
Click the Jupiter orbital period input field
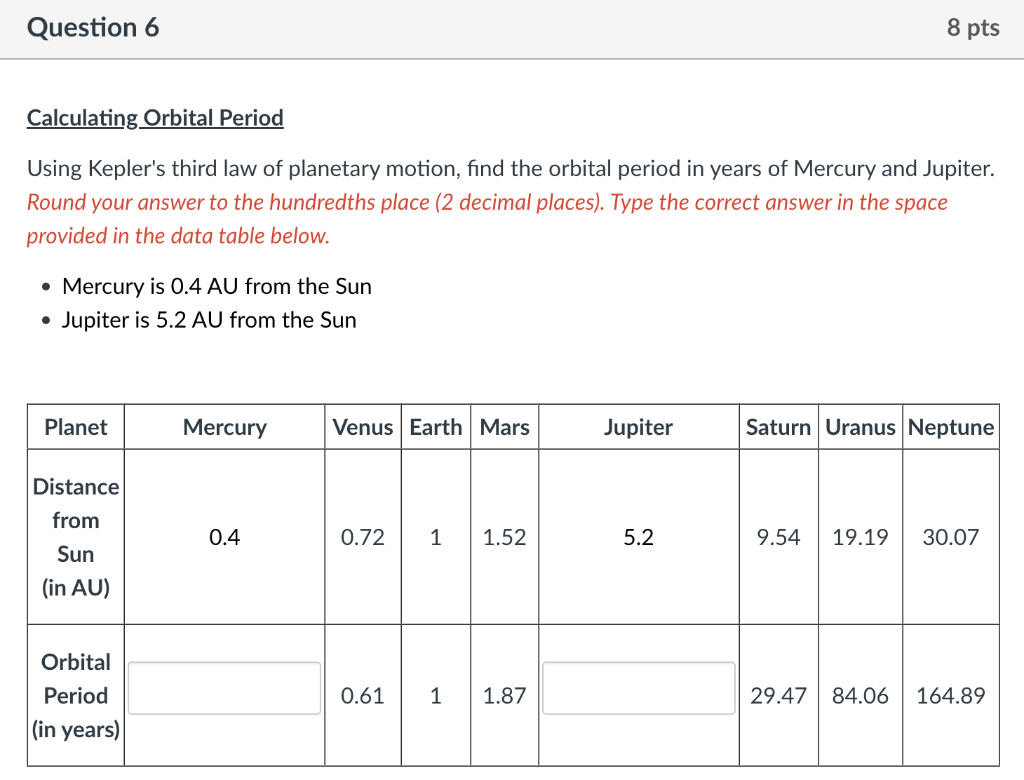[x=638, y=688]
